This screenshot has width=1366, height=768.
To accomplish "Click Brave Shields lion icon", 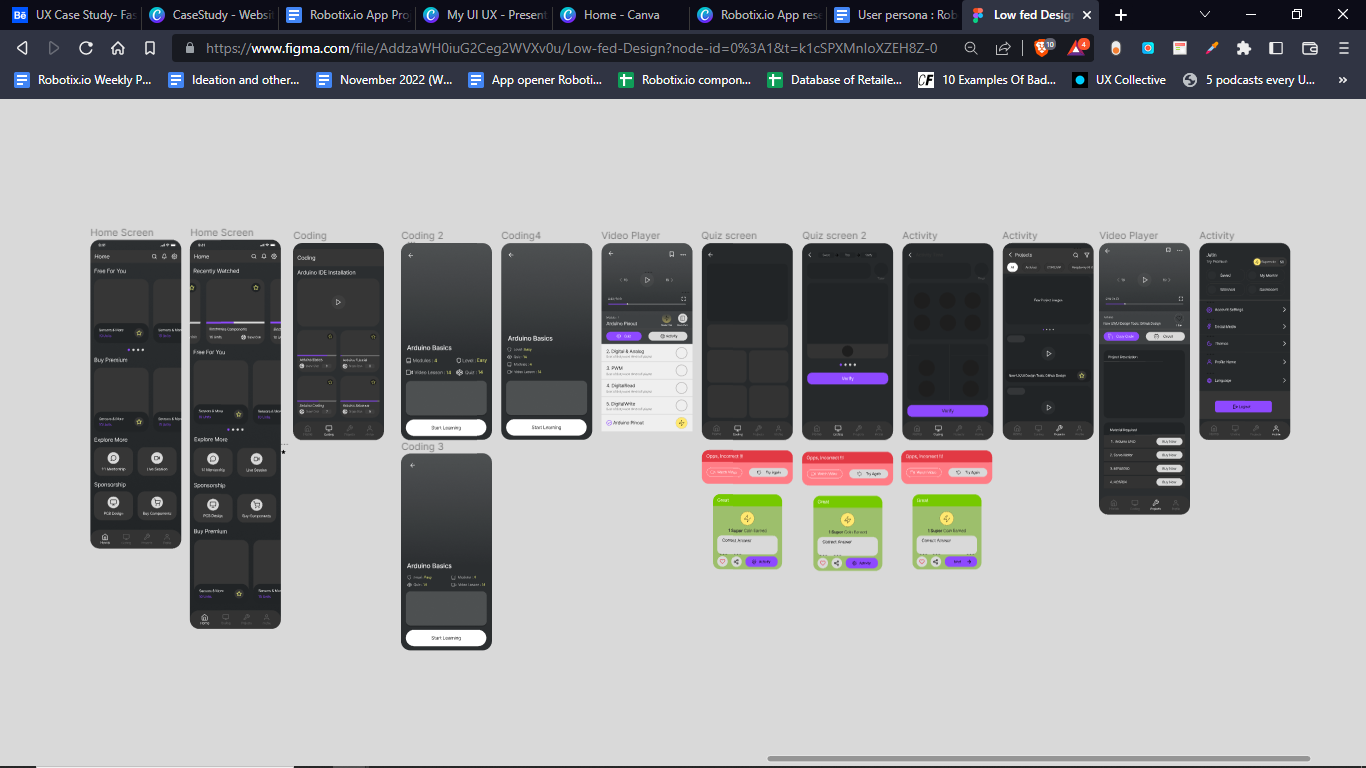I will [x=1043, y=47].
